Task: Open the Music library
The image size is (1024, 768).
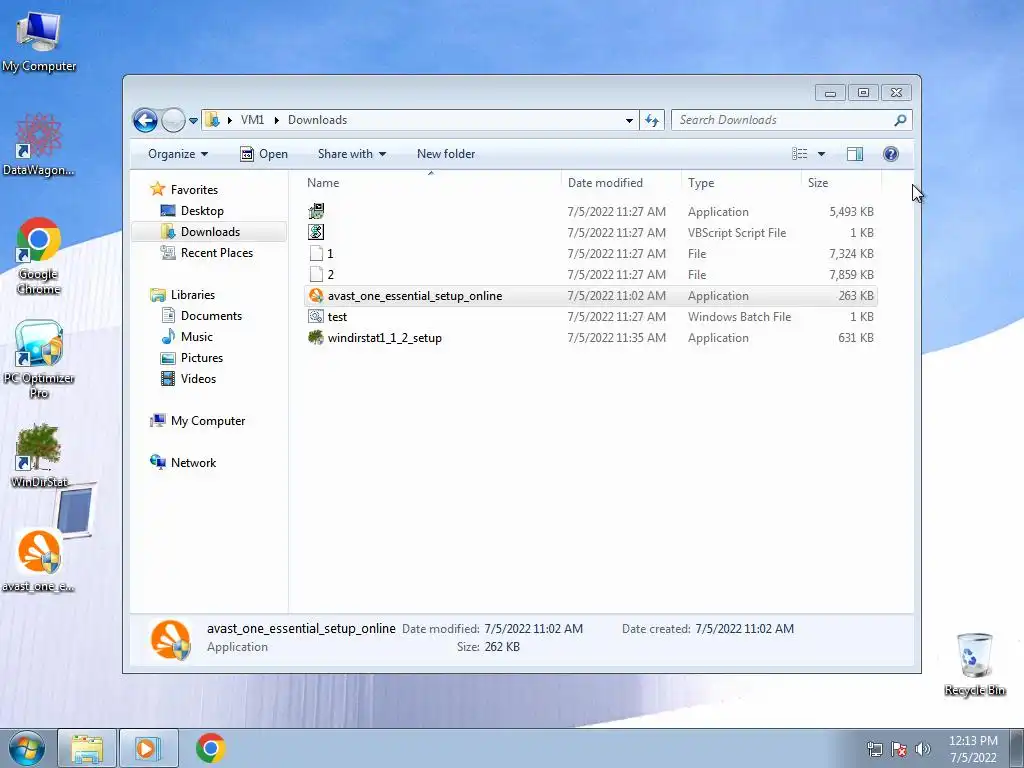Action: pyautogui.click(x=197, y=337)
